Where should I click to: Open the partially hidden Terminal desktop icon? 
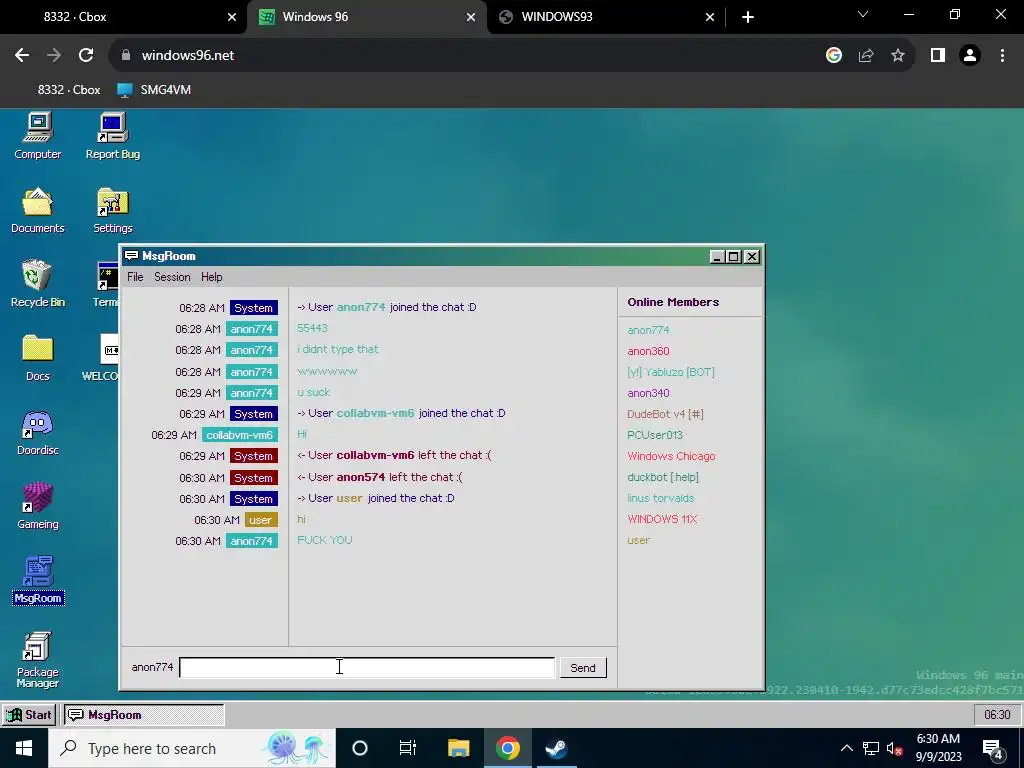(107, 284)
